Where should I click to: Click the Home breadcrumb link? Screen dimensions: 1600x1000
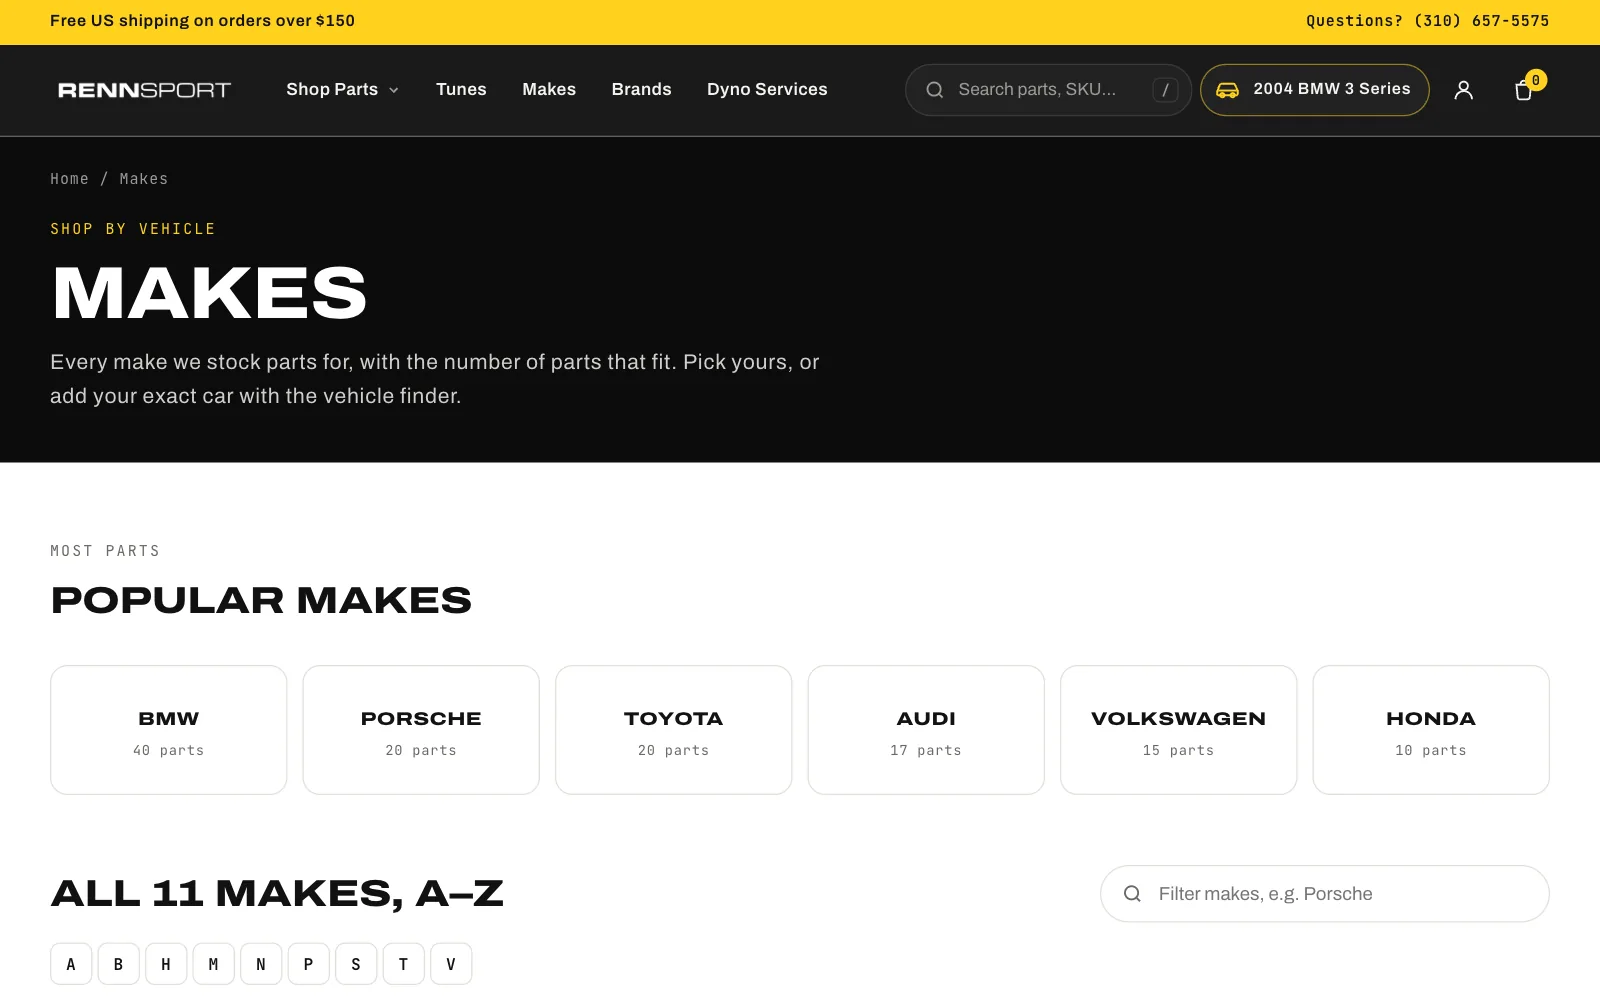click(x=69, y=179)
